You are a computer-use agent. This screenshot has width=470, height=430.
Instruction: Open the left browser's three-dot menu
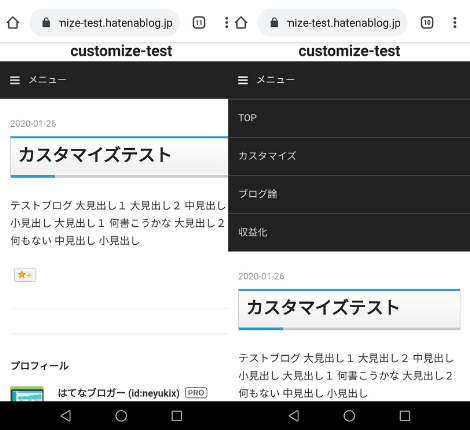pos(227,23)
